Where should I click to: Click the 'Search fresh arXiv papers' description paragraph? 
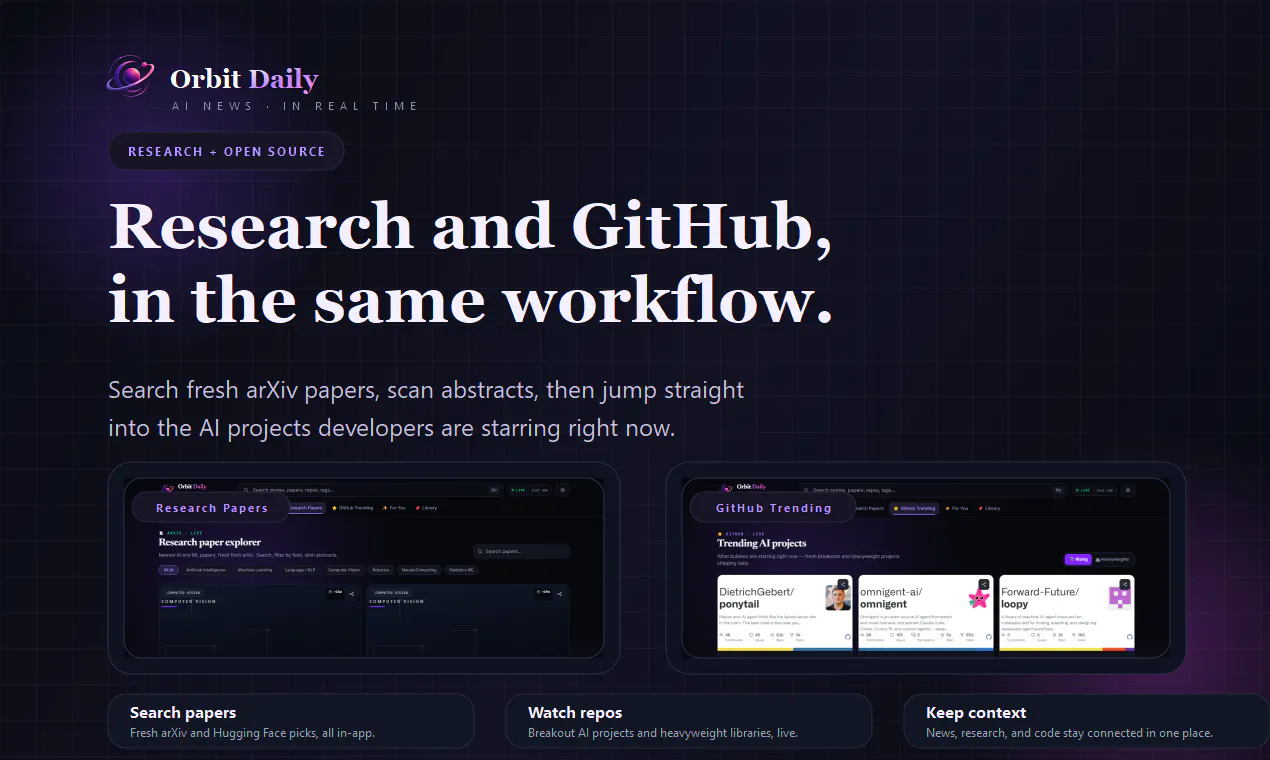pos(426,409)
